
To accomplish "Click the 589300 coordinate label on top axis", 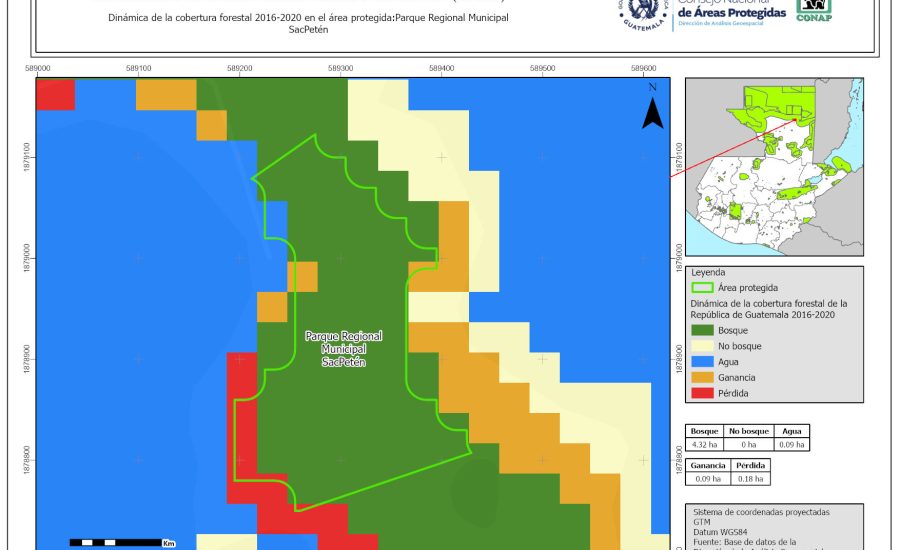I will (340, 68).
